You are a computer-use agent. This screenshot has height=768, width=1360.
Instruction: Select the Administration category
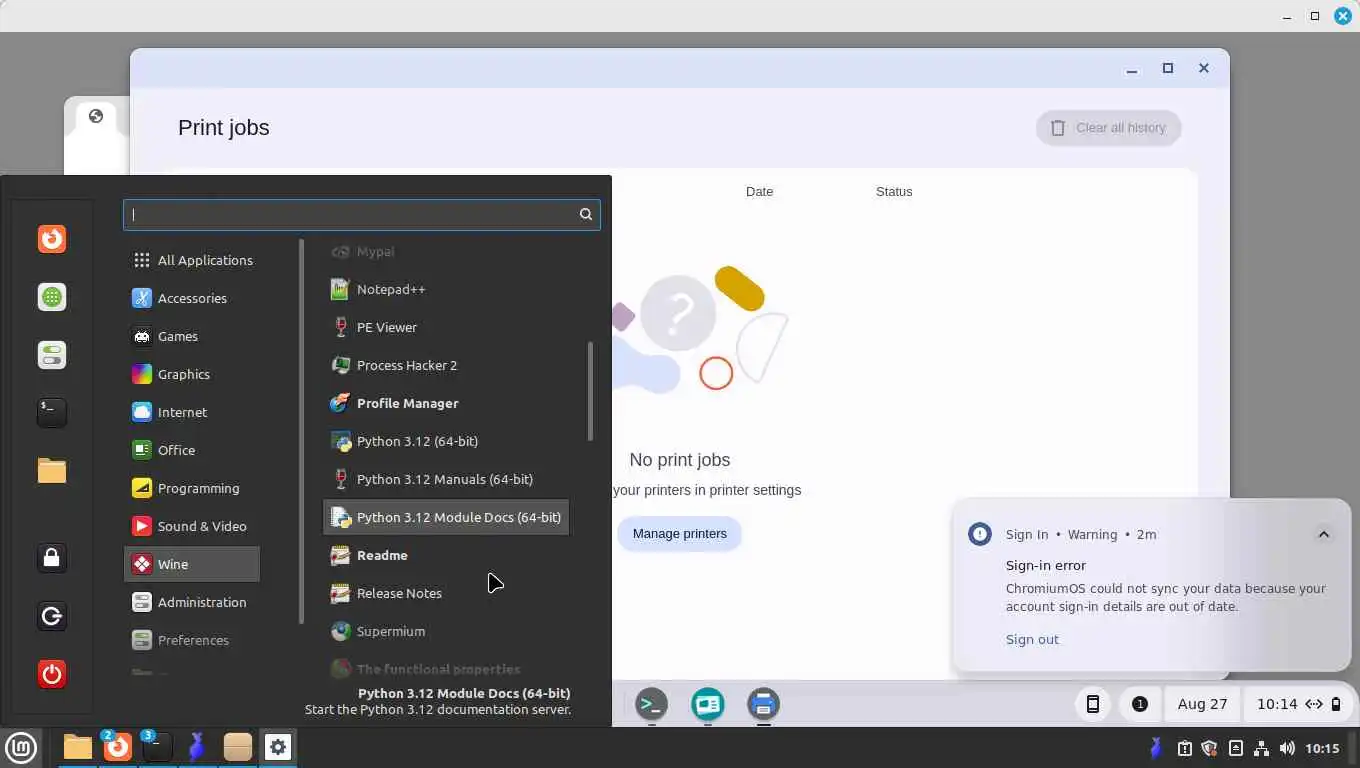point(191,602)
